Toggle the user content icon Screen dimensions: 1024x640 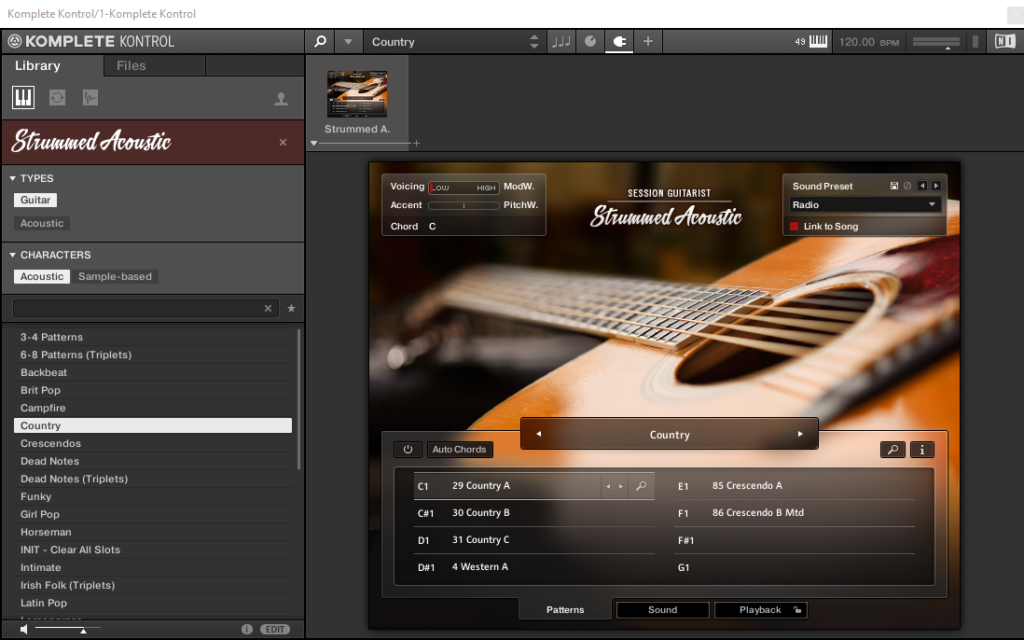[281, 99]
